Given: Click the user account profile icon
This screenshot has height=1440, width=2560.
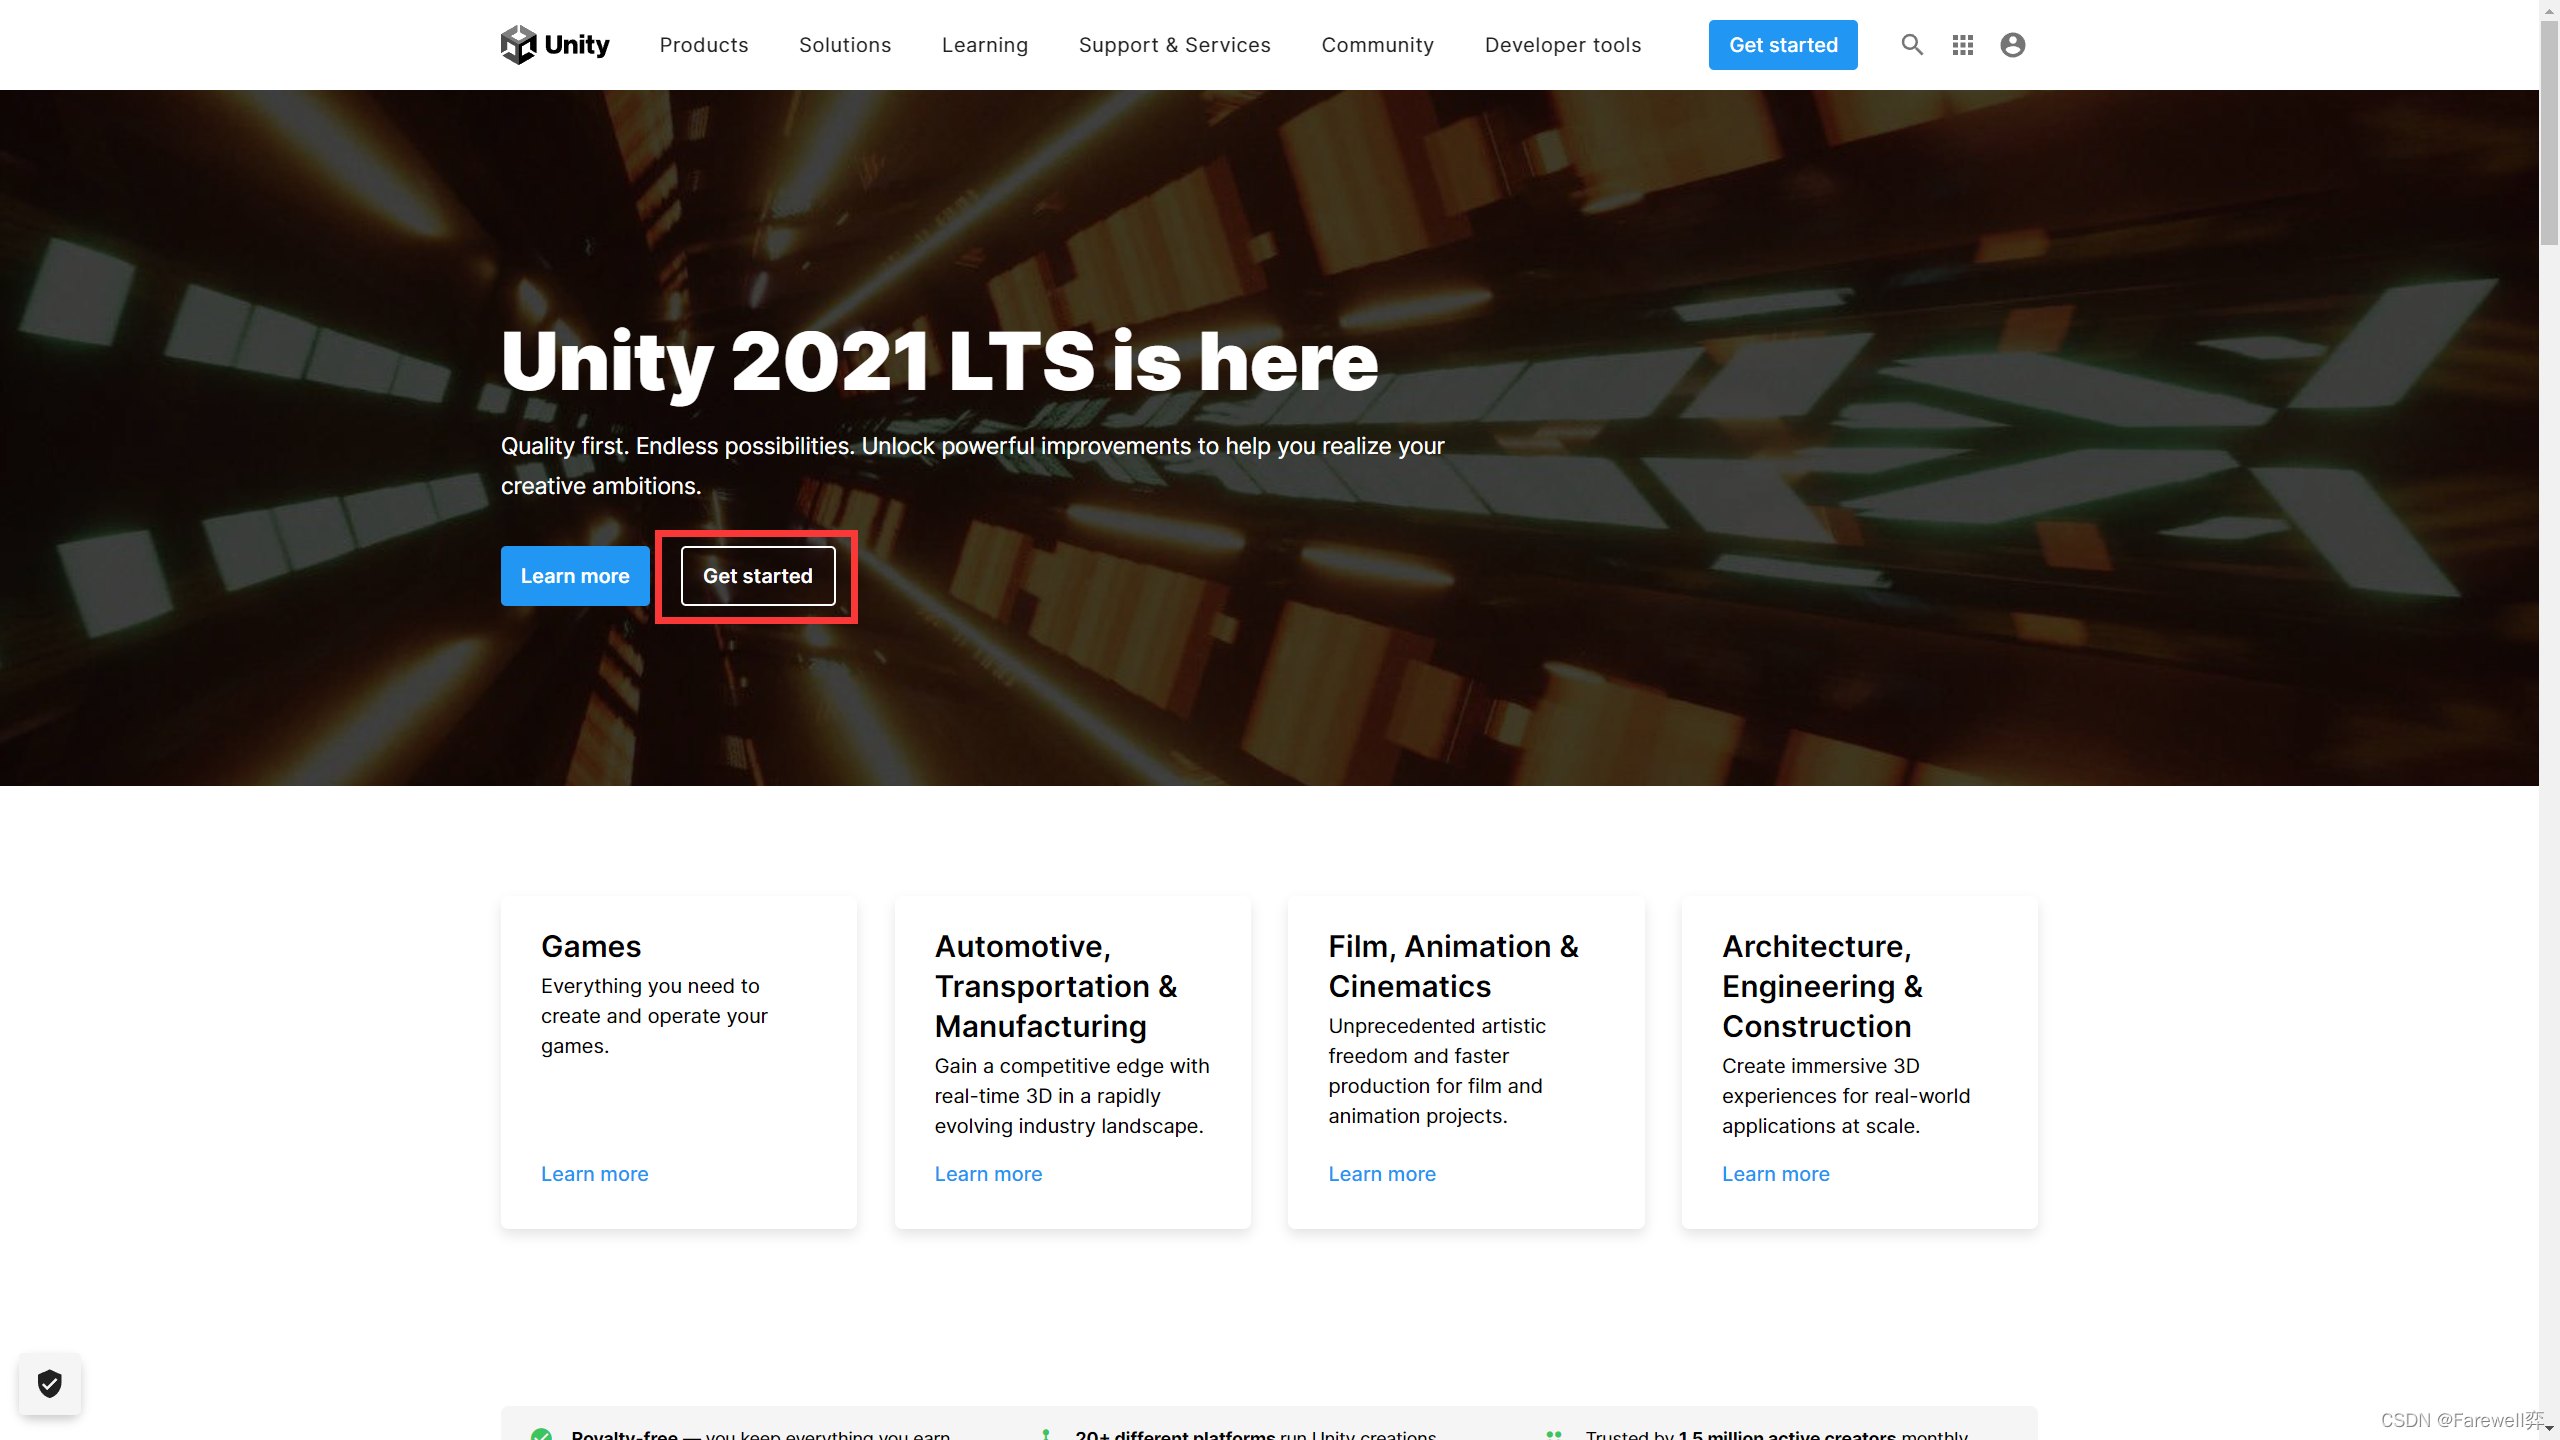Looking at the screenshot, I should pos(2012,45).
